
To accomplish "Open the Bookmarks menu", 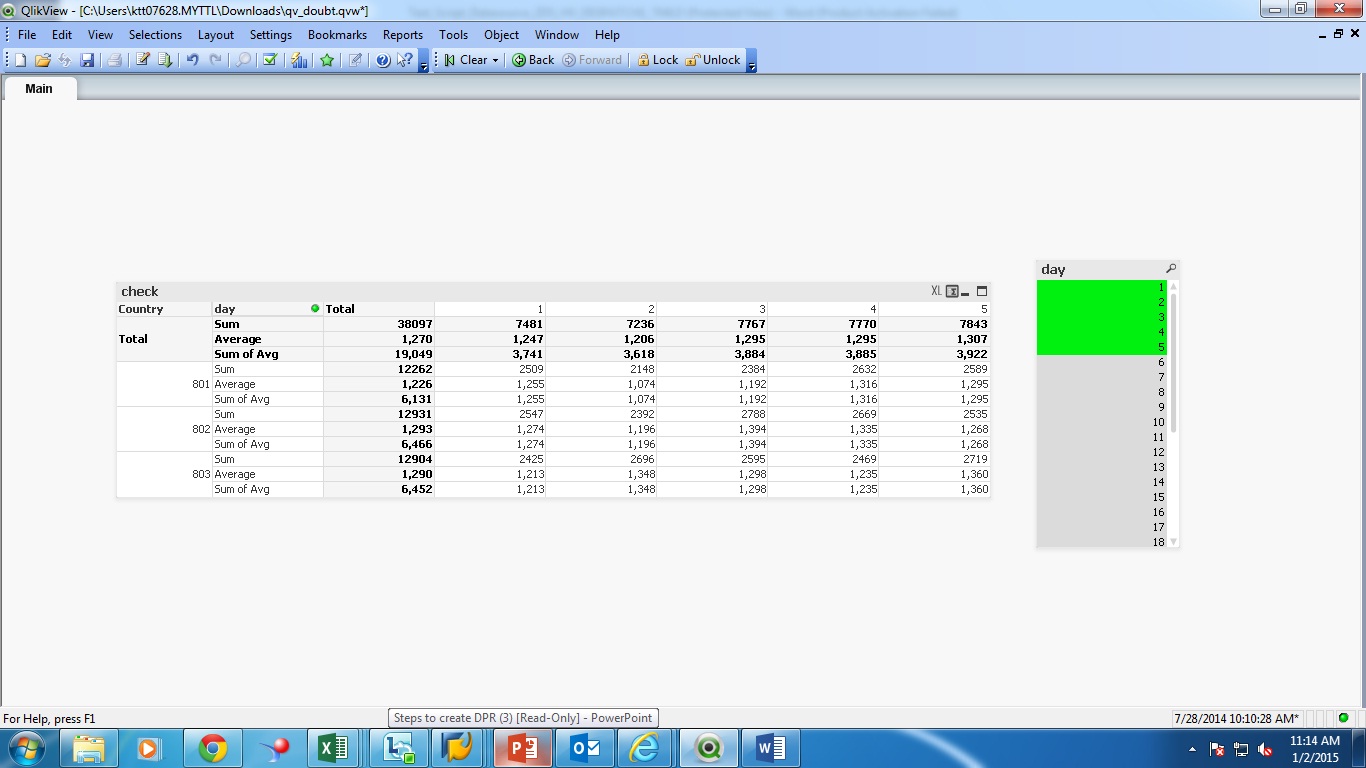I will [x=337, y=34].
